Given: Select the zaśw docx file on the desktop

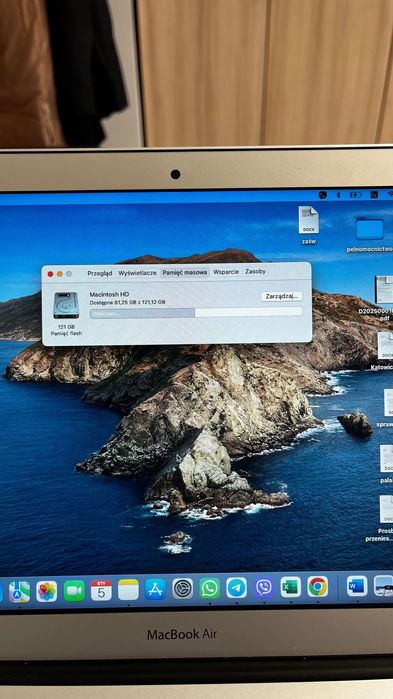Looking at the screenshot, I should pos(308,225).
